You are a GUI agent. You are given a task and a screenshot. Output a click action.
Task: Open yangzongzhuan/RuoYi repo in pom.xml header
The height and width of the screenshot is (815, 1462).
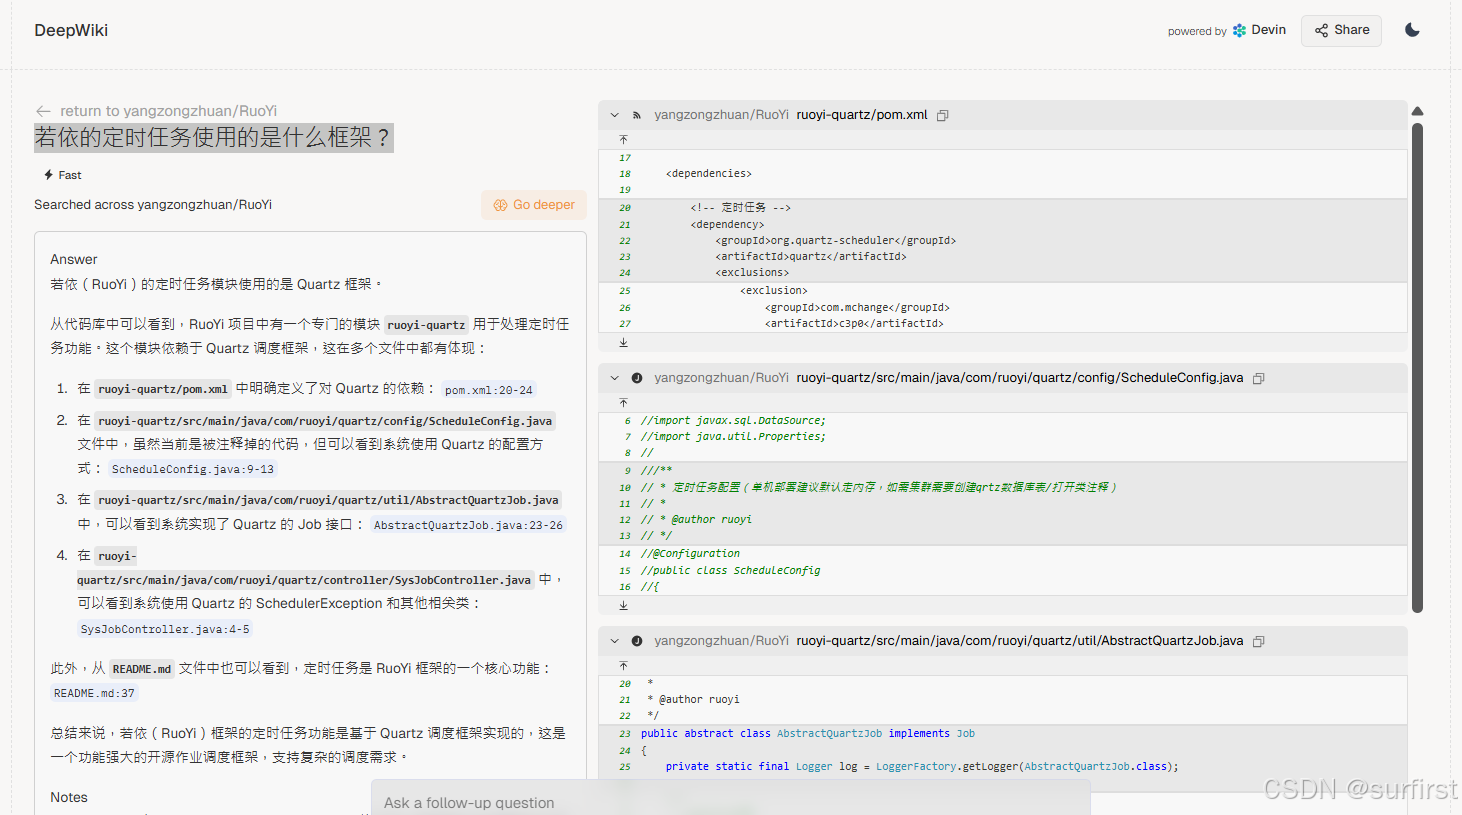(x=721, y=115)
